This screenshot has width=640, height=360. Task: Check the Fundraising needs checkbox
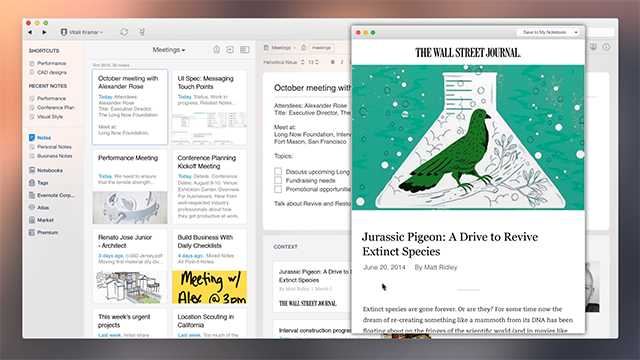coord(278,180)
